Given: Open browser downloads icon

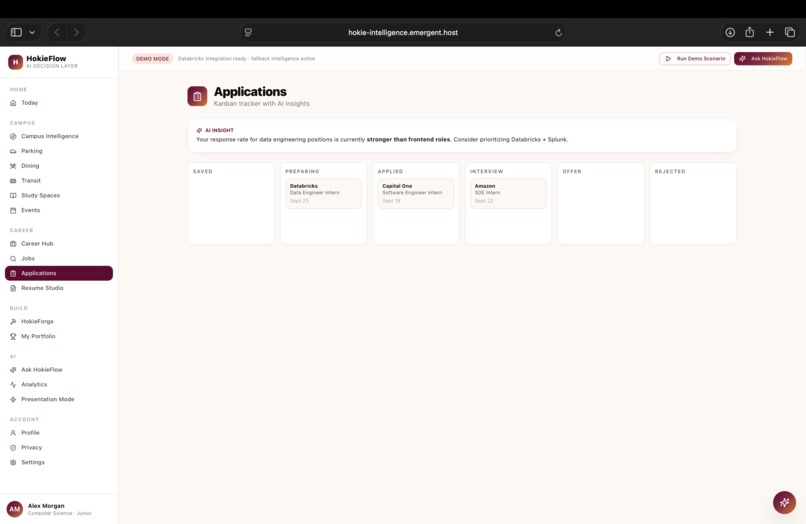Looking at the screenshot, I should (730, 32).
